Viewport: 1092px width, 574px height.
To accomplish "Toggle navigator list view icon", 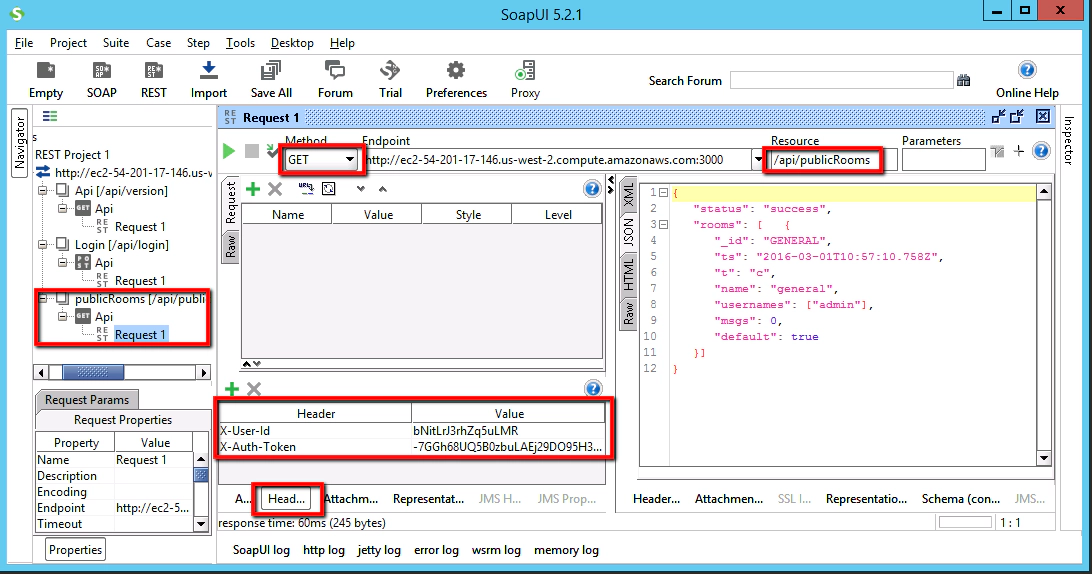I will coord(50,116).
